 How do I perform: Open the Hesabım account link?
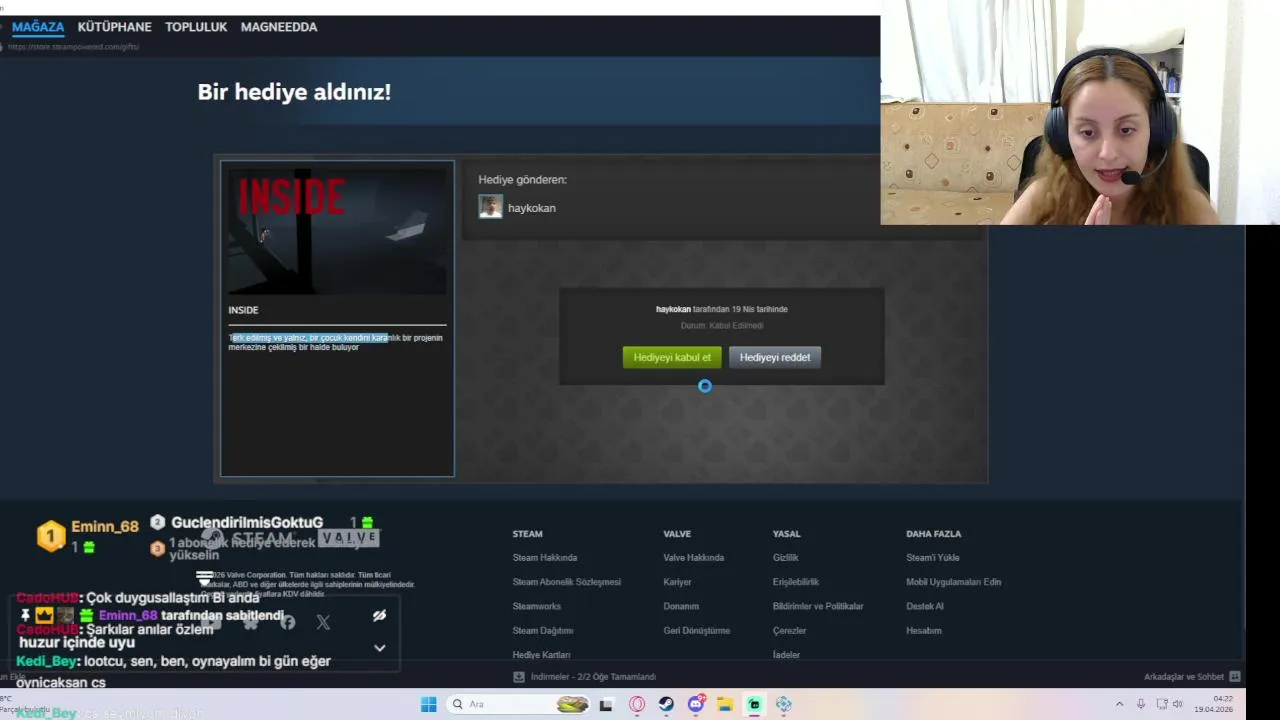click(x=924, y=631)
